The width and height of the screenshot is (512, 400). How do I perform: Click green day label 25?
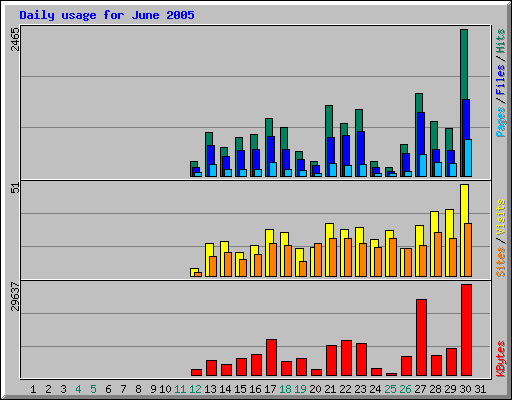(390, 389)
